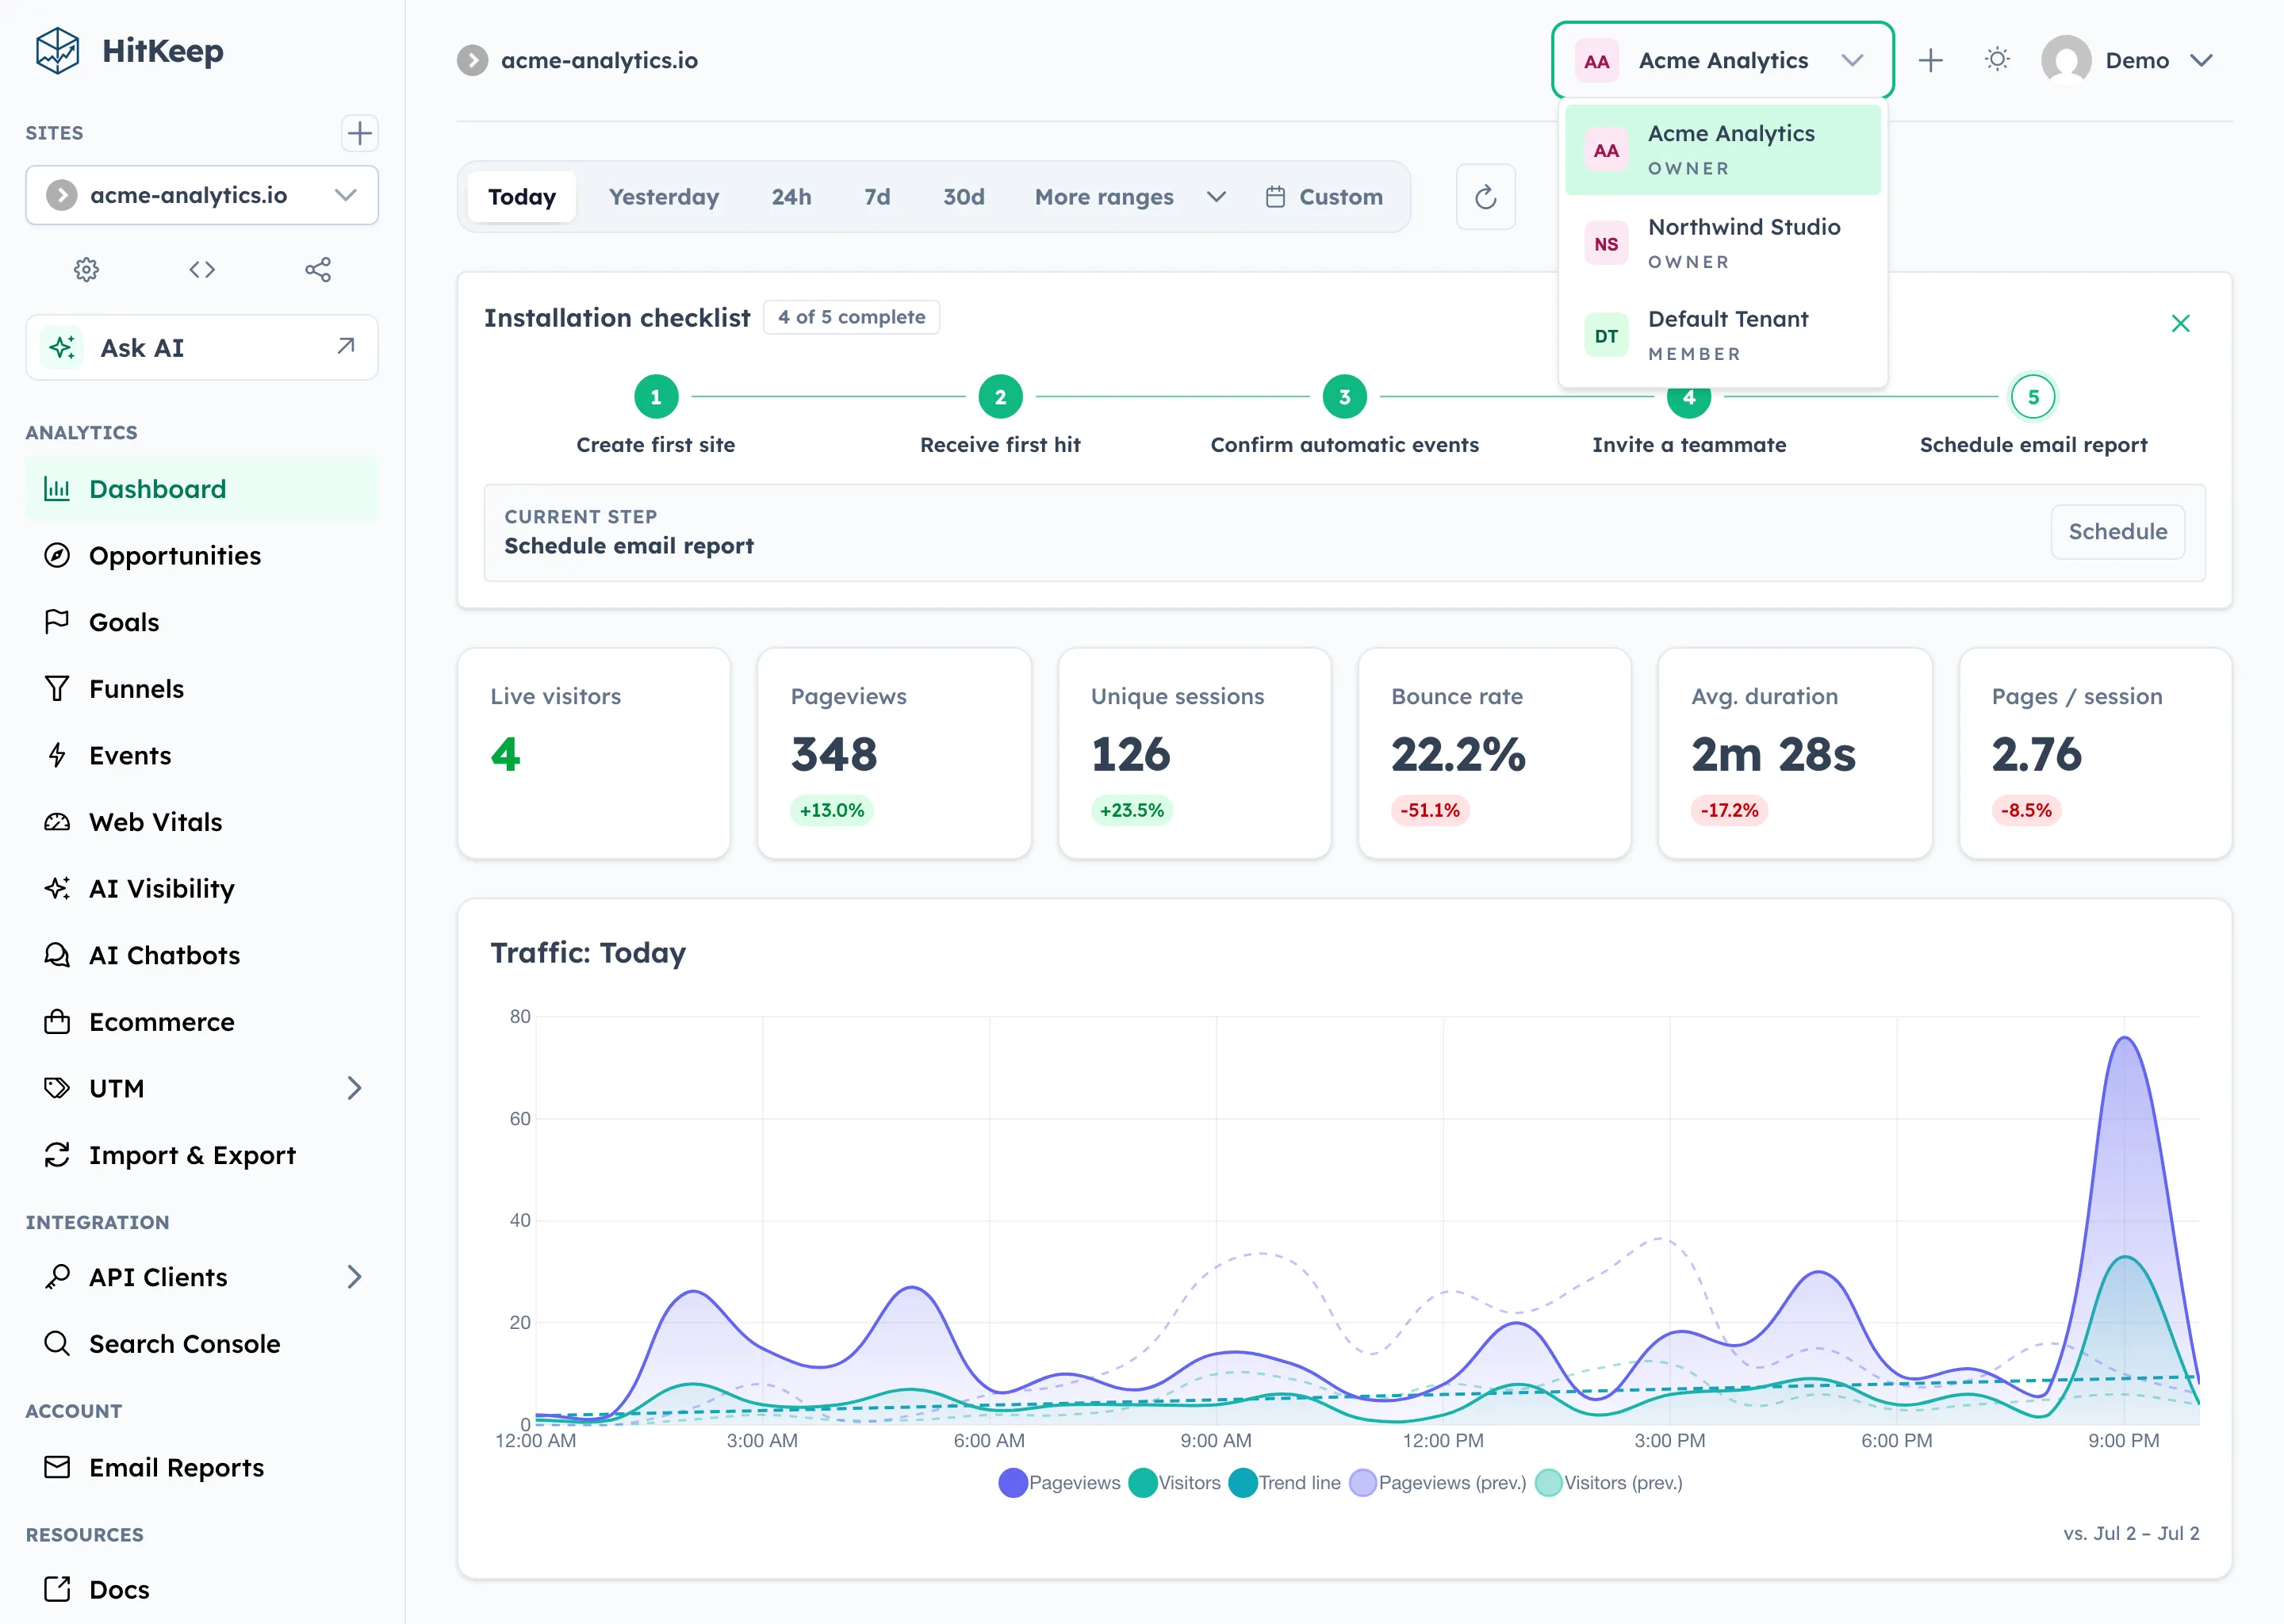2284x1624 pixels.
Task: Select Northwind Studio tenant
Action: coord(1722,243)
